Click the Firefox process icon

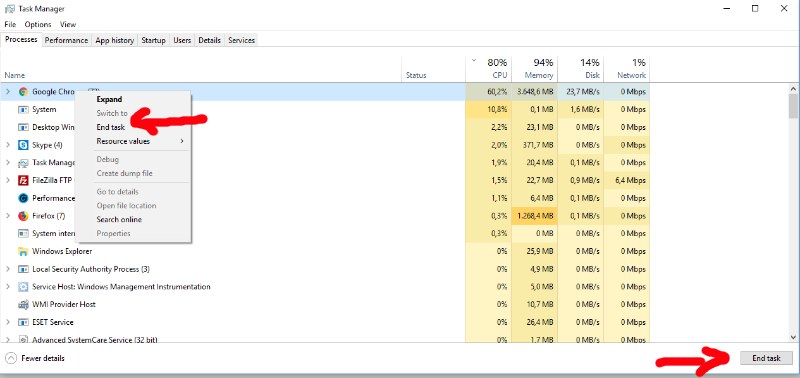point(23,216)
